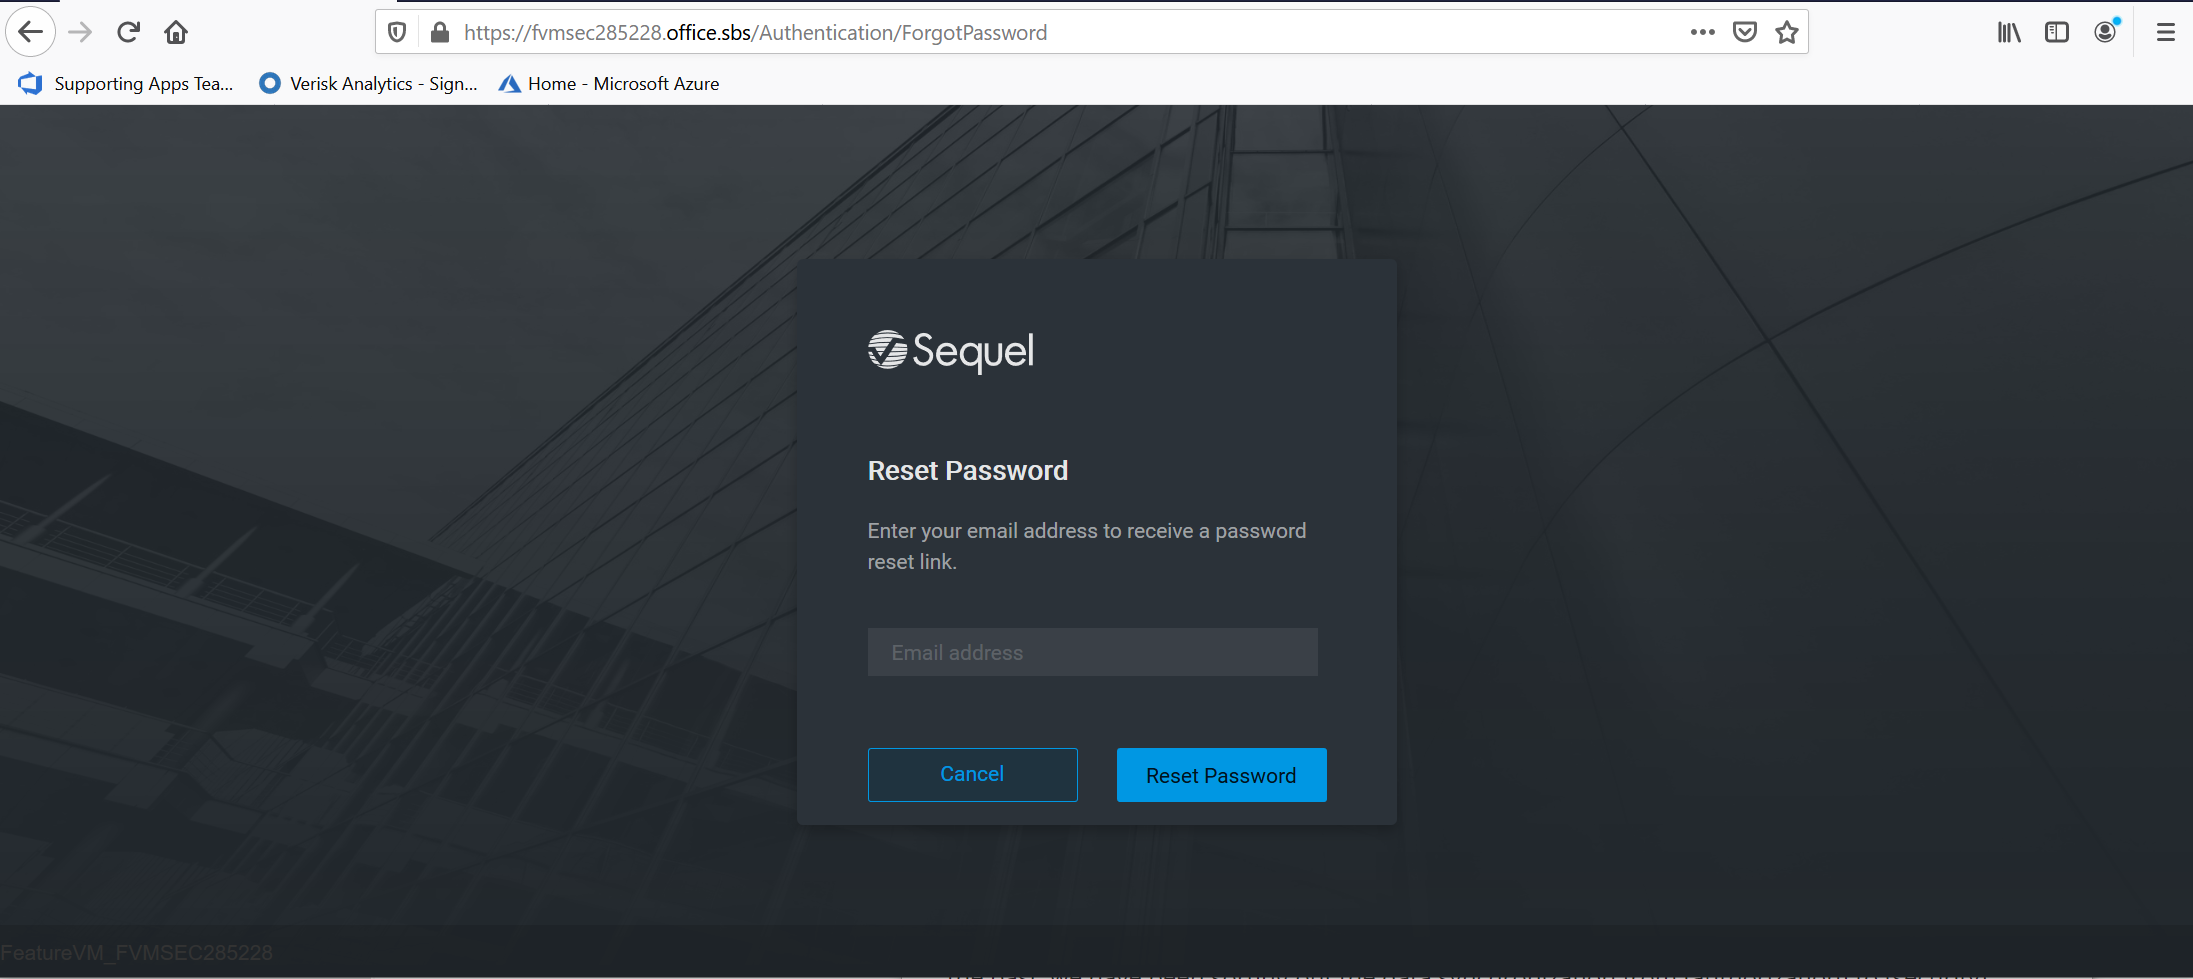
Task: View site info via the padlock icon
Action: (439, 32)
